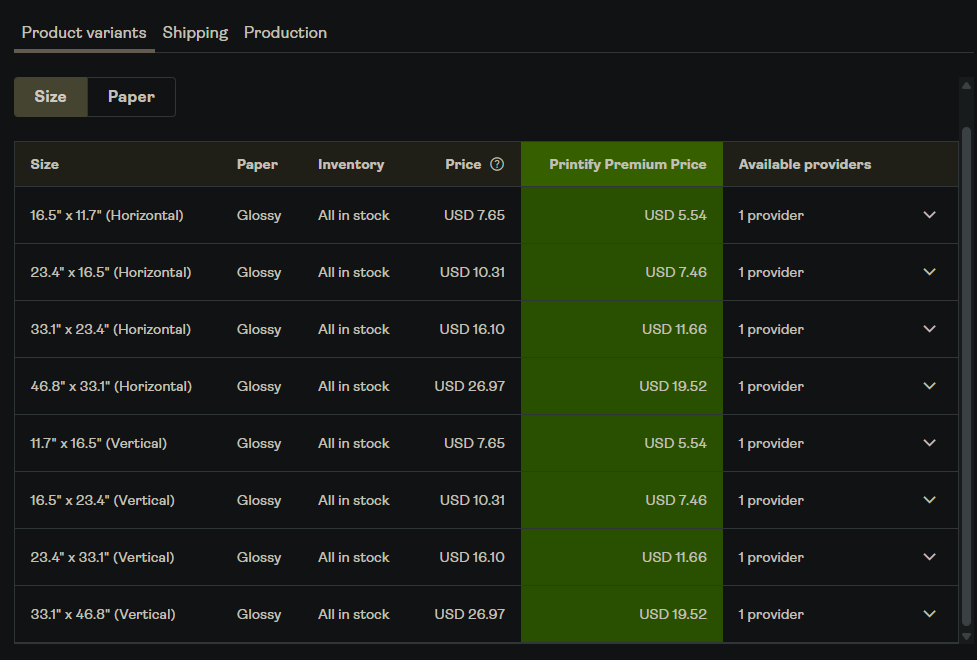Viewport: 977px width, 660px height.
Task: Expand providers for 33.1" x 46.8" Vertical row
Action: 929,615
